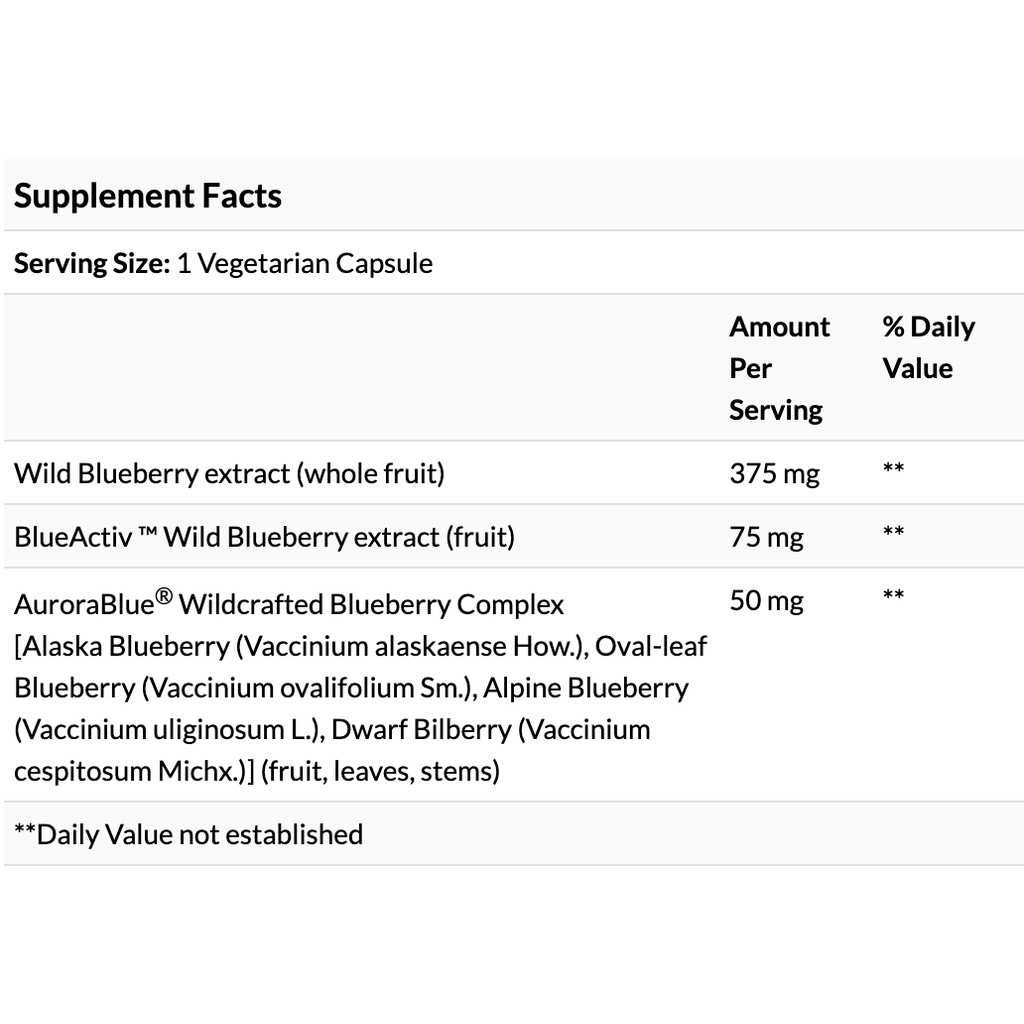The width and height of the screenshot is (1024, 1024).
Task: Click the Dwarf Bilberry ingredient text
Action: (x=421, y=729)
